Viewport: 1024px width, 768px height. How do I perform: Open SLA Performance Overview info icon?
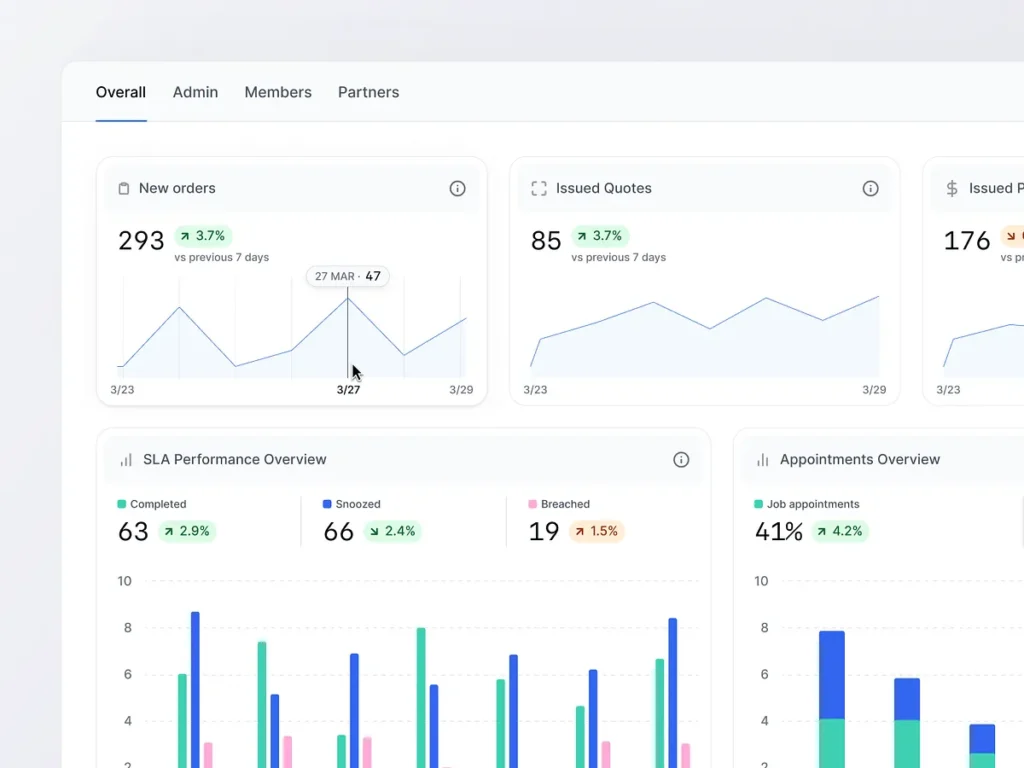point(681,460)
